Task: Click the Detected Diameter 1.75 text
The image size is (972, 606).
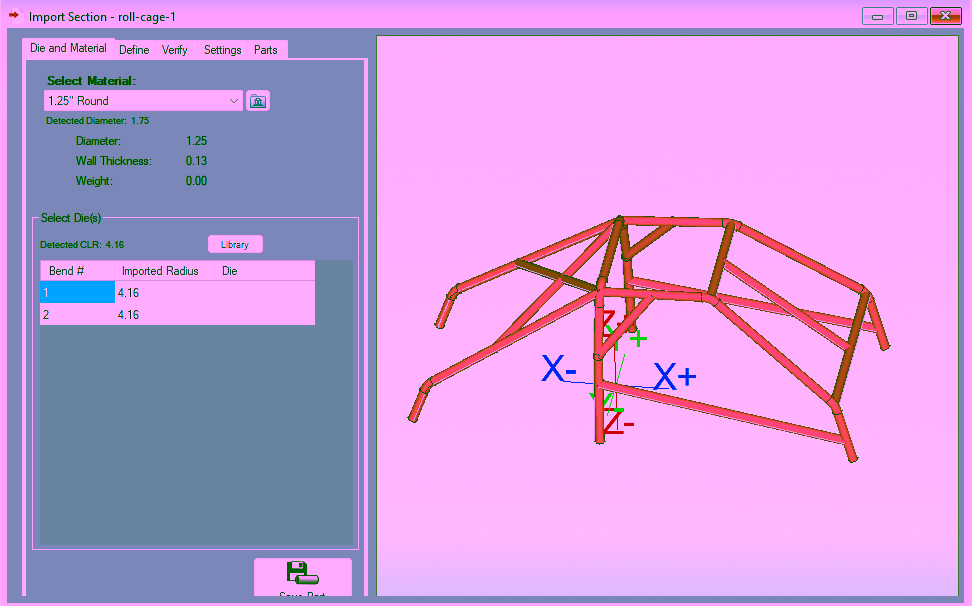Action: (97, 121)
